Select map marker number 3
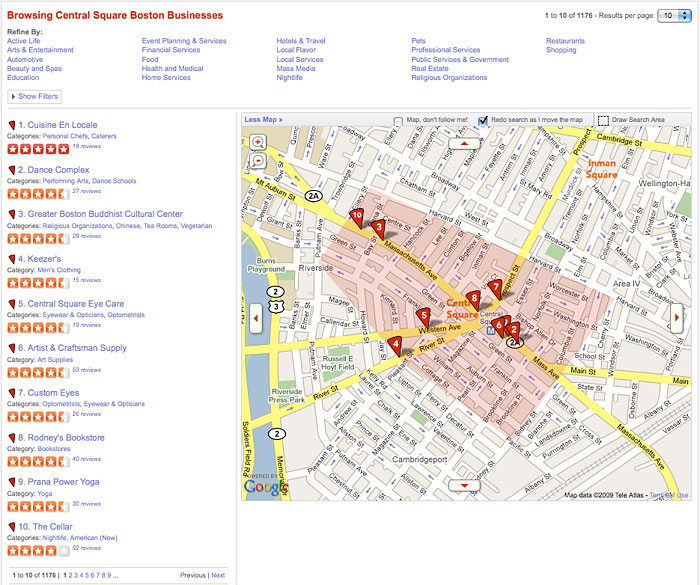 [379, 229]
